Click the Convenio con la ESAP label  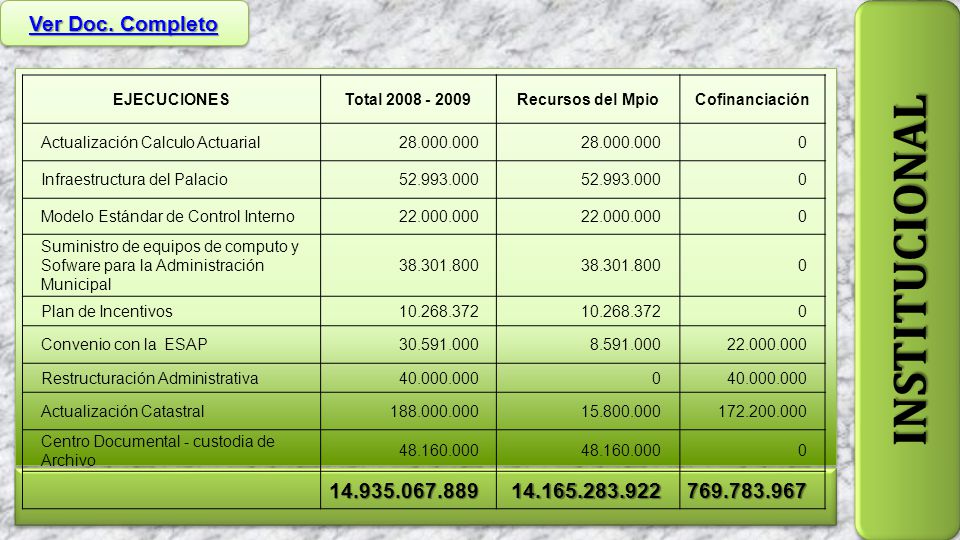[124, 344]
